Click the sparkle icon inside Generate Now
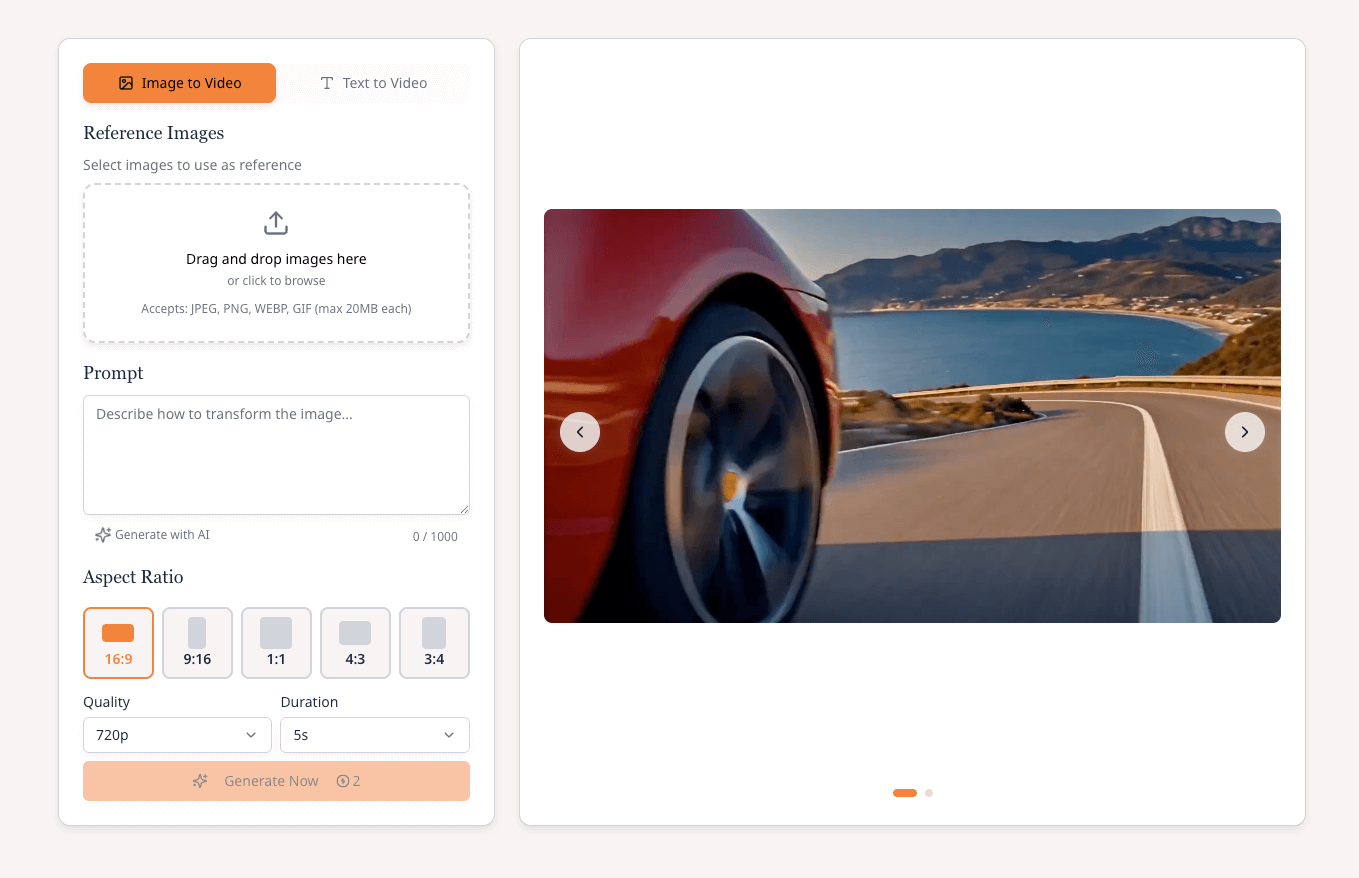Viewport: 1359px width, 878px height. (201, 780)
